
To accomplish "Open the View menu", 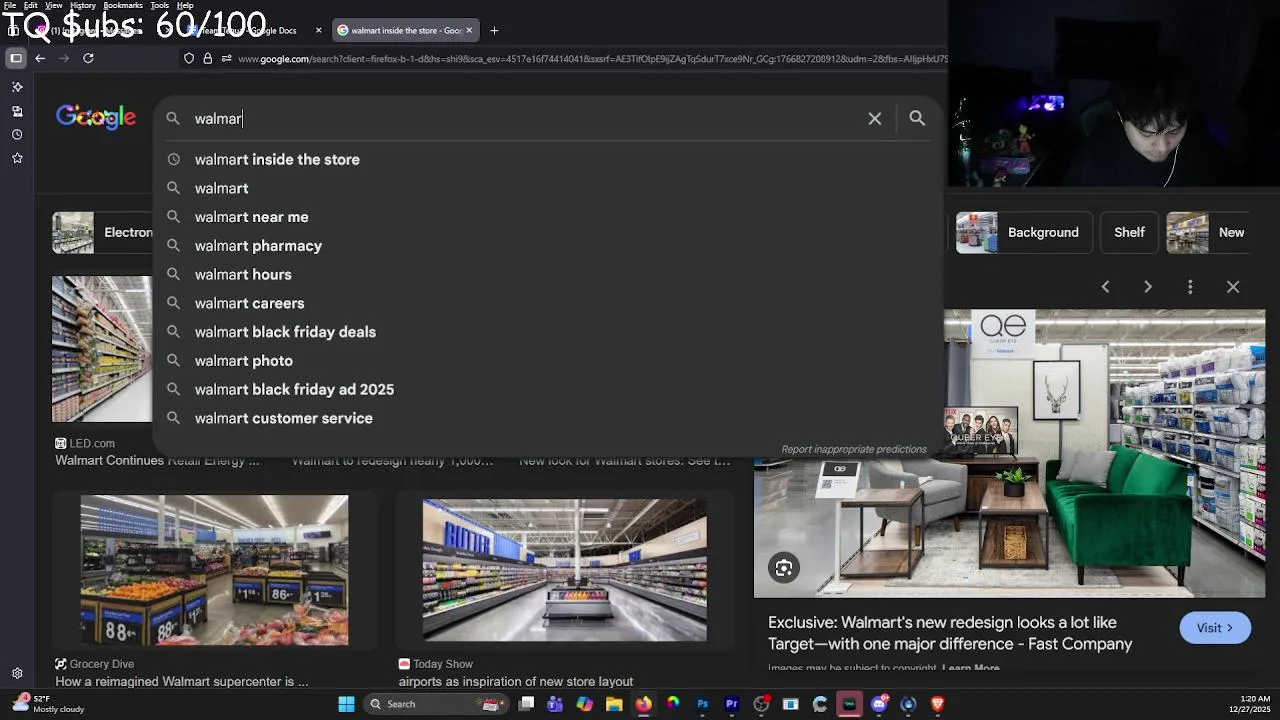I will 54,5.
